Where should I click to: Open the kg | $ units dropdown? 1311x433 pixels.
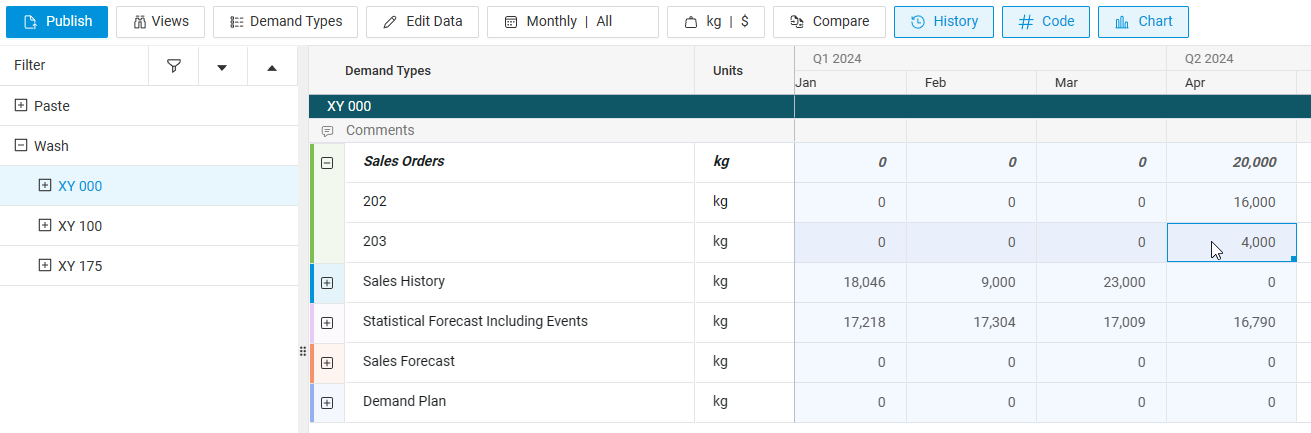[715, 21]
